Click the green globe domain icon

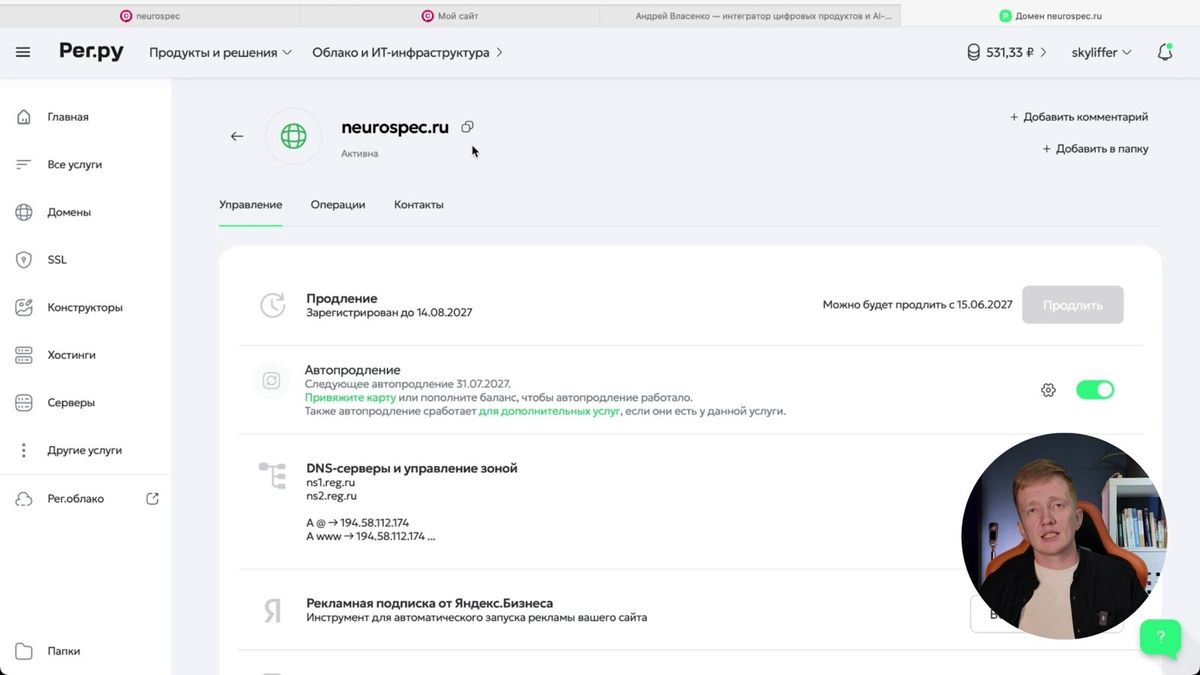coord(293,136)
